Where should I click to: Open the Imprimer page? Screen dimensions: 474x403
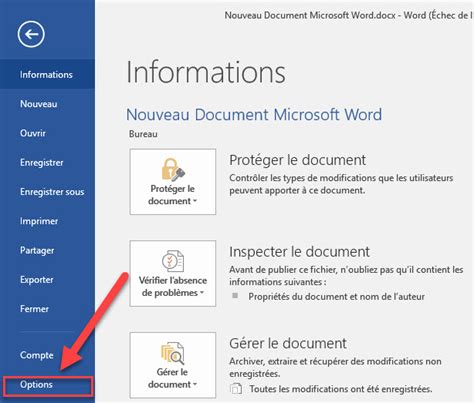pyautogui.click(x=47, y=221)
